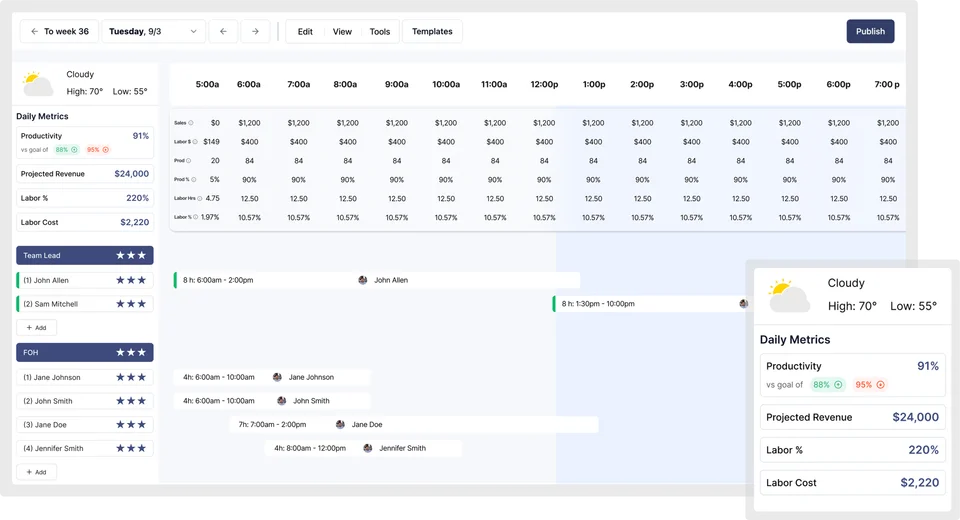Screen dimensions: 960x520
Task: Click the previous day arrow button
Action: tap(223, 31)
